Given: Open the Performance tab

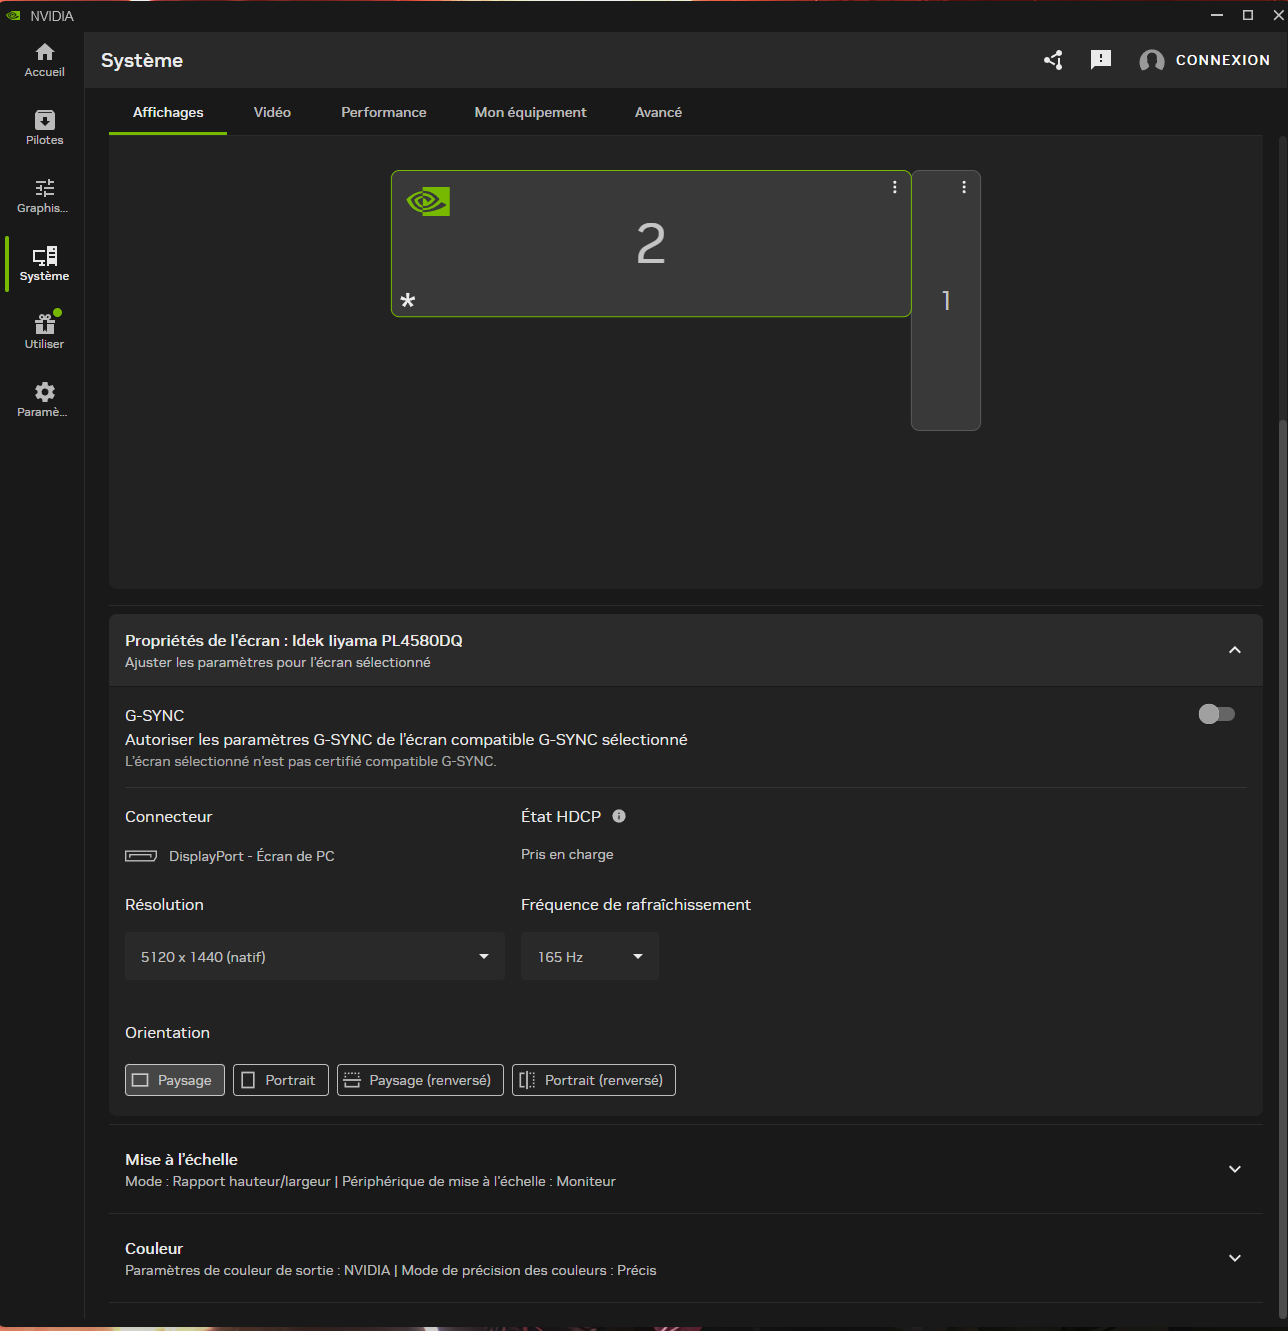Looking at the screenshot, I should tap(384, 112).
